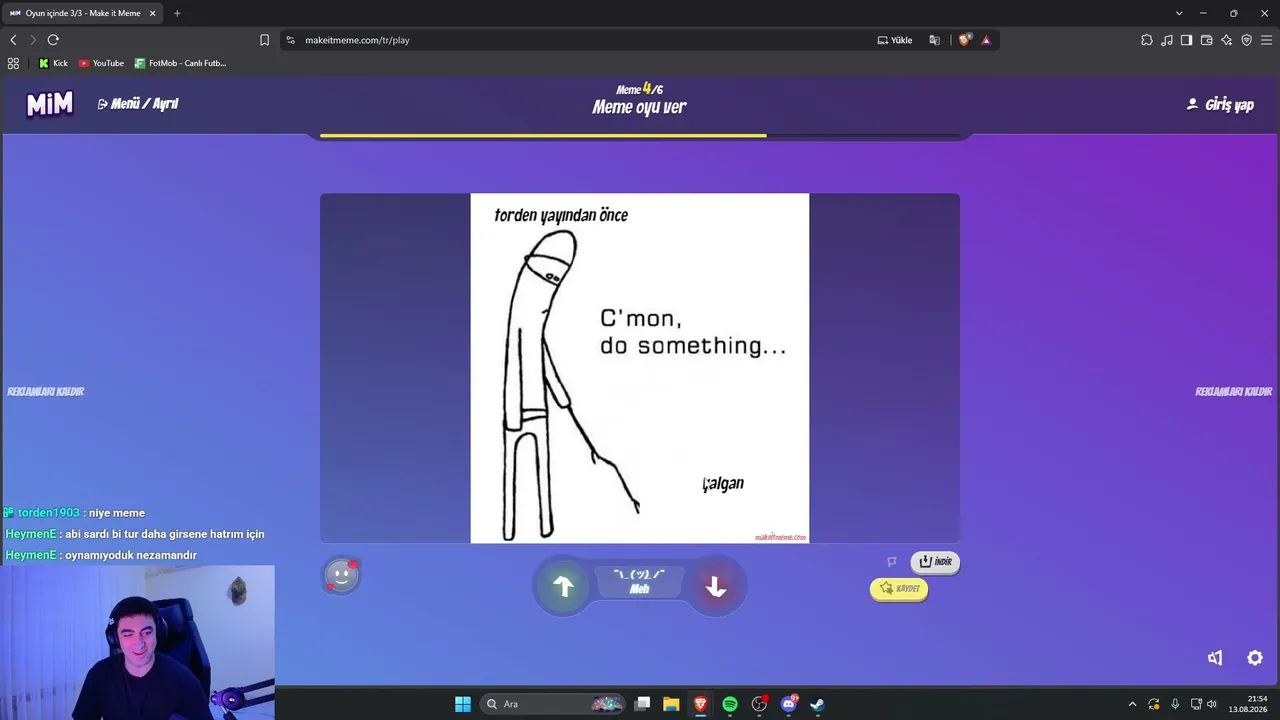This screenshot has height=720, width=1280.
Task: Click the taskbar Ara search box
Action: (x=553, y=704)
